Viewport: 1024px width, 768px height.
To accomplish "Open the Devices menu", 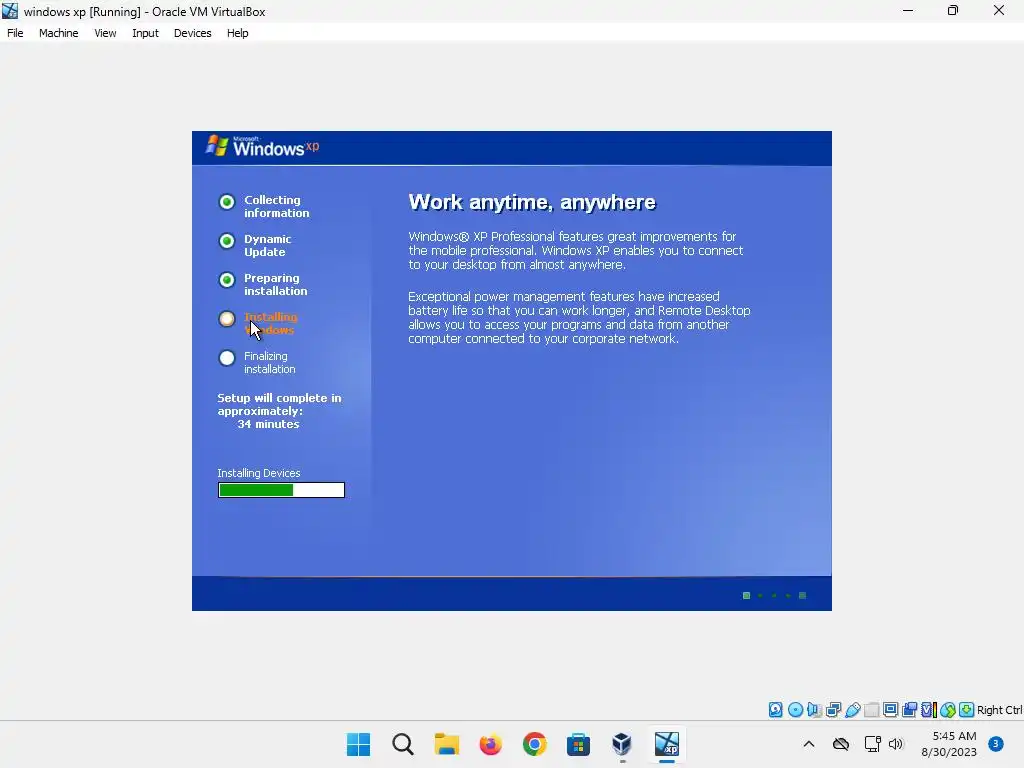I will coord(193,33).
